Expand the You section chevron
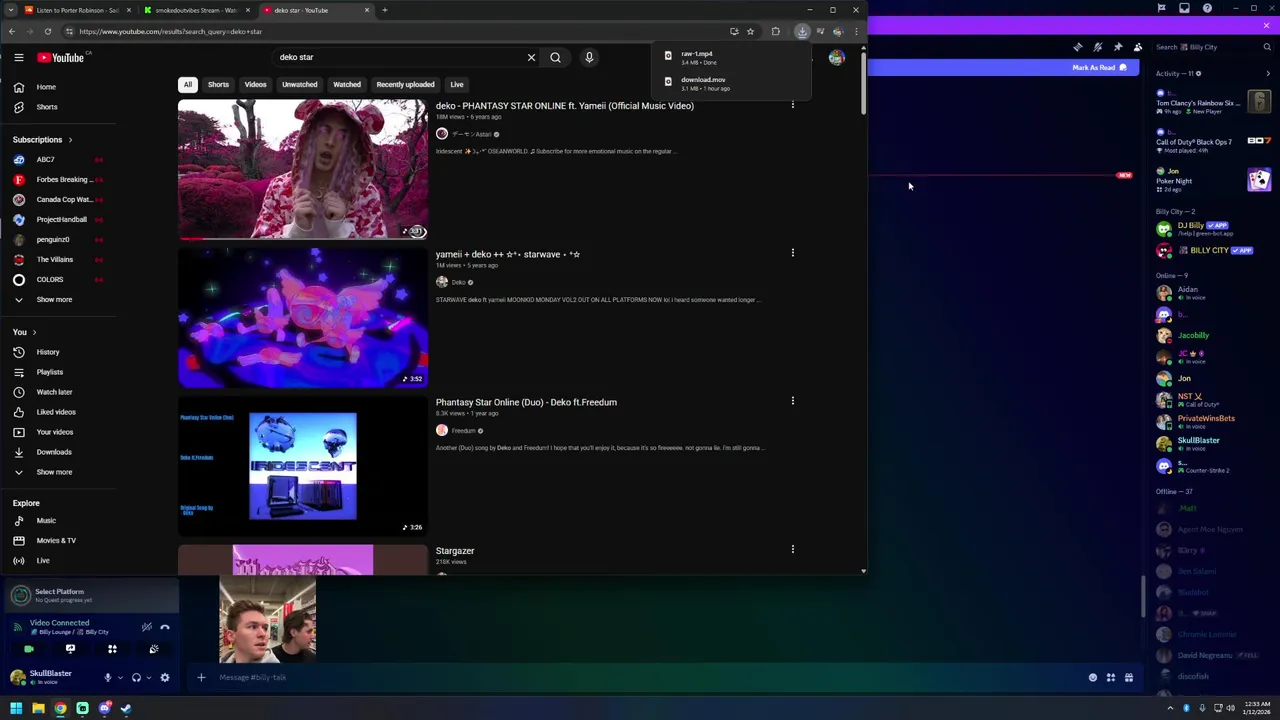Viewport: 1280px width, 720px height. pos(34,332)
